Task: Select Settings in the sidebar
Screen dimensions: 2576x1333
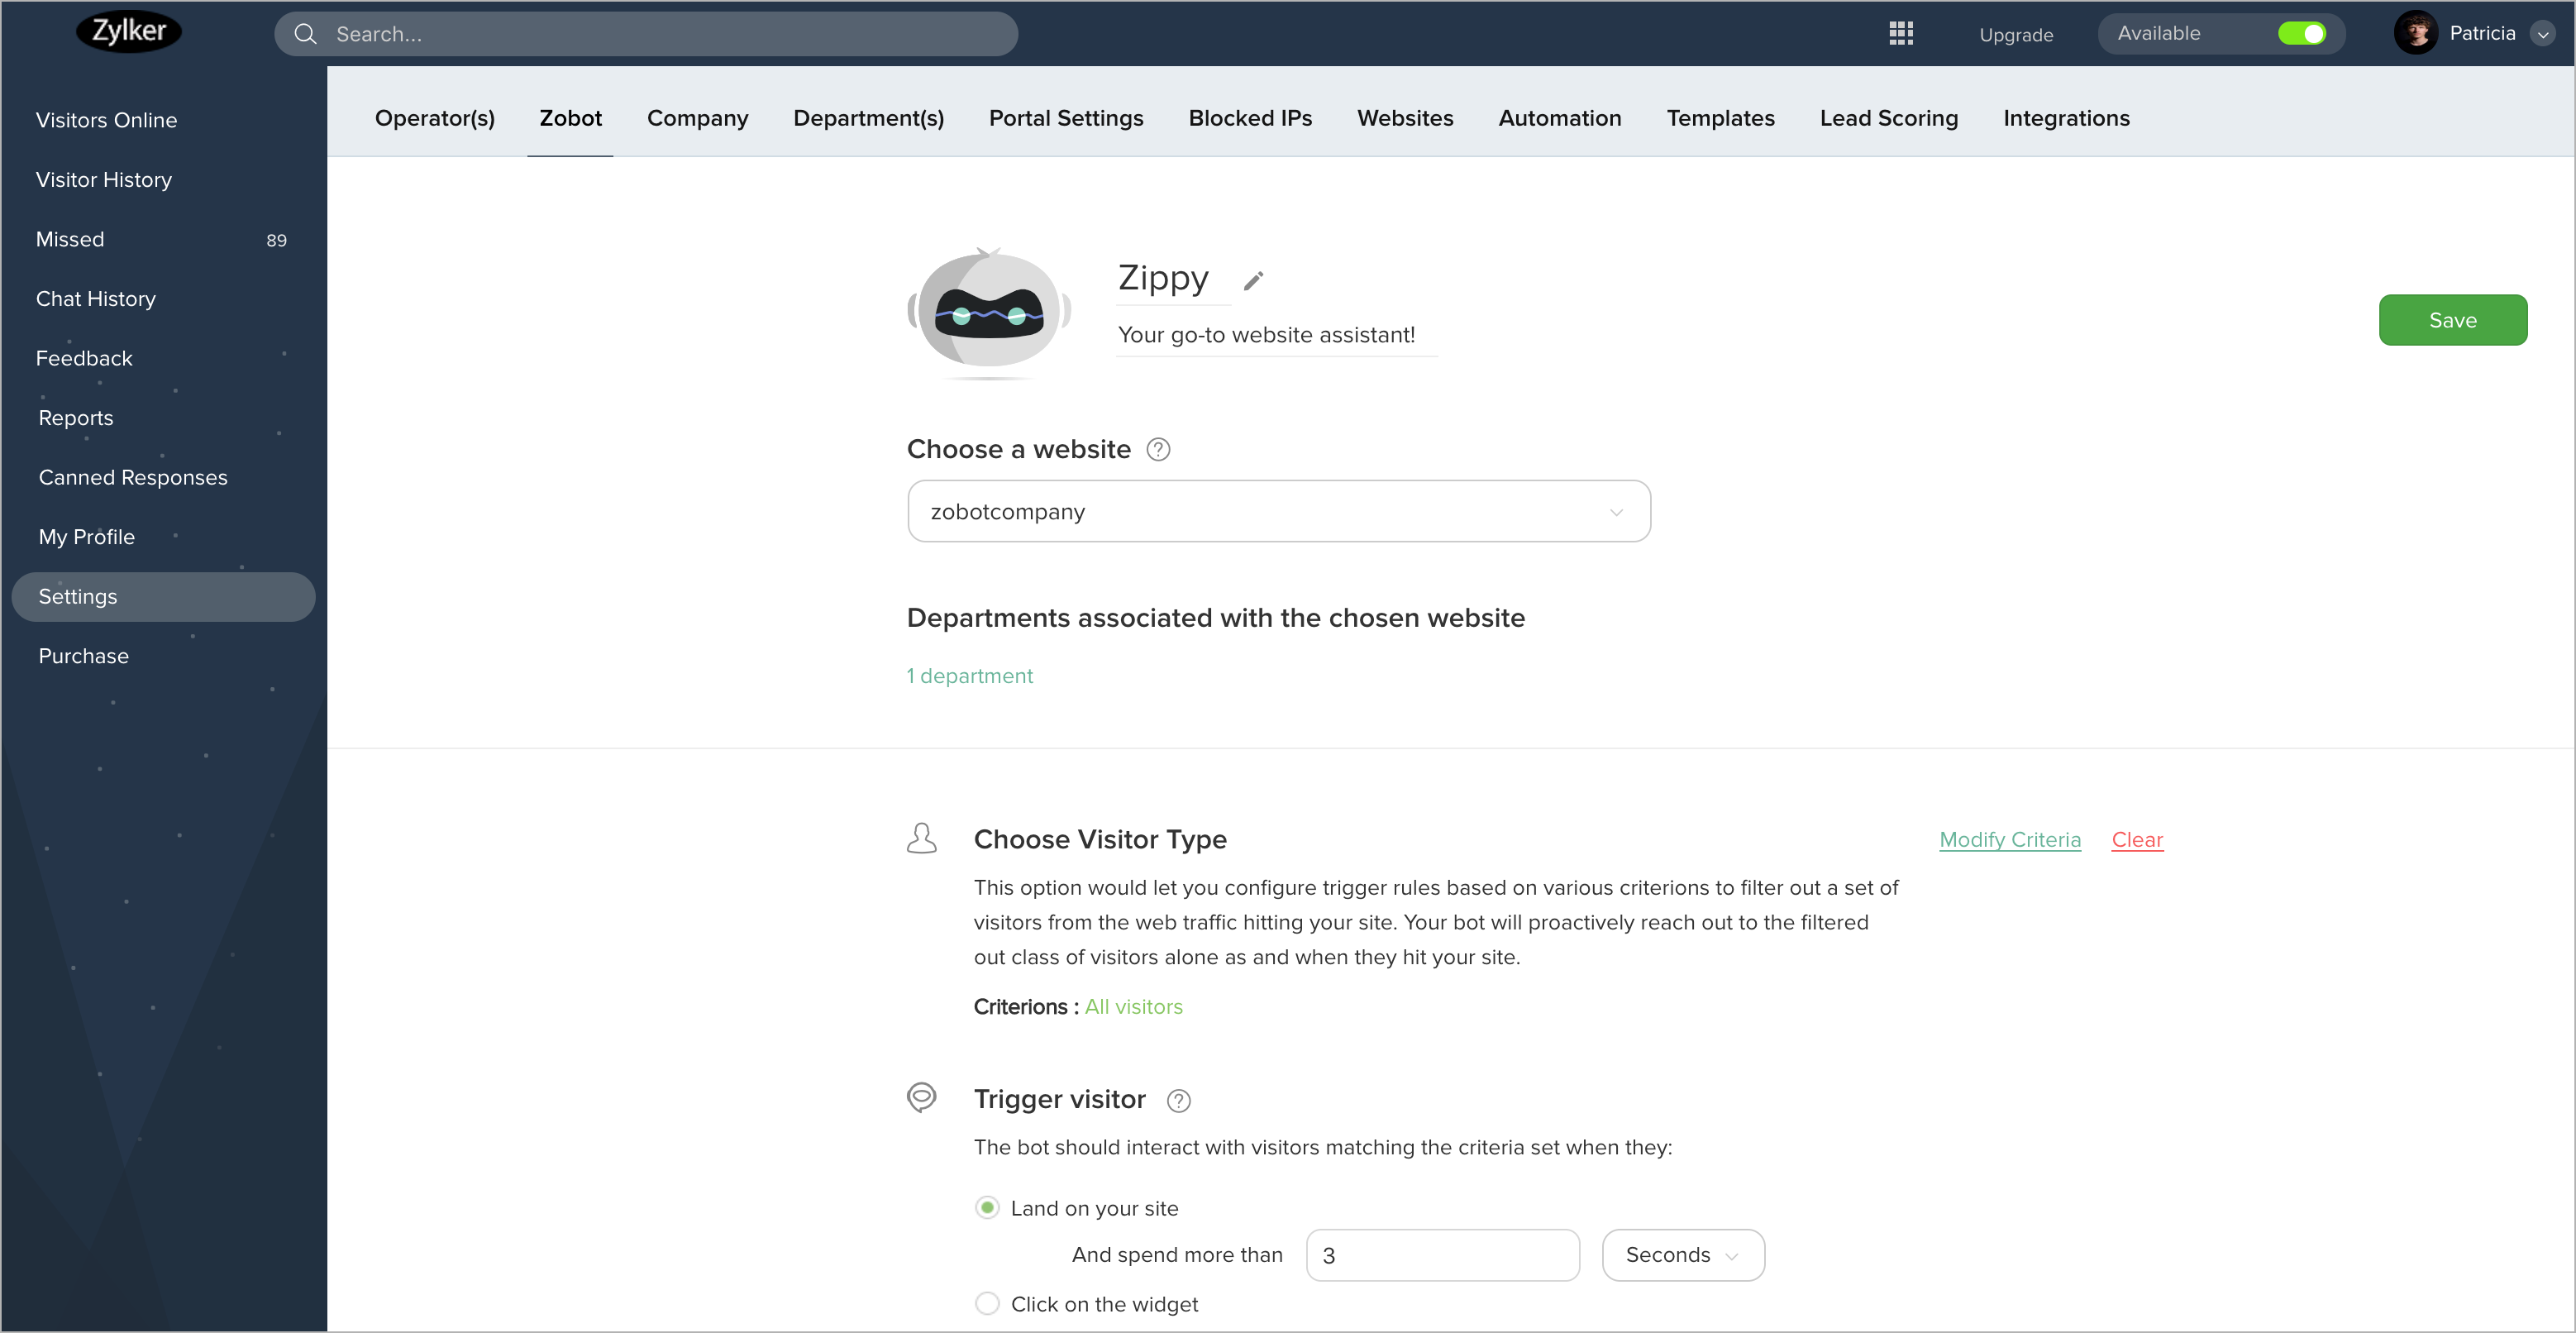Action: click(x=163, y=596)
